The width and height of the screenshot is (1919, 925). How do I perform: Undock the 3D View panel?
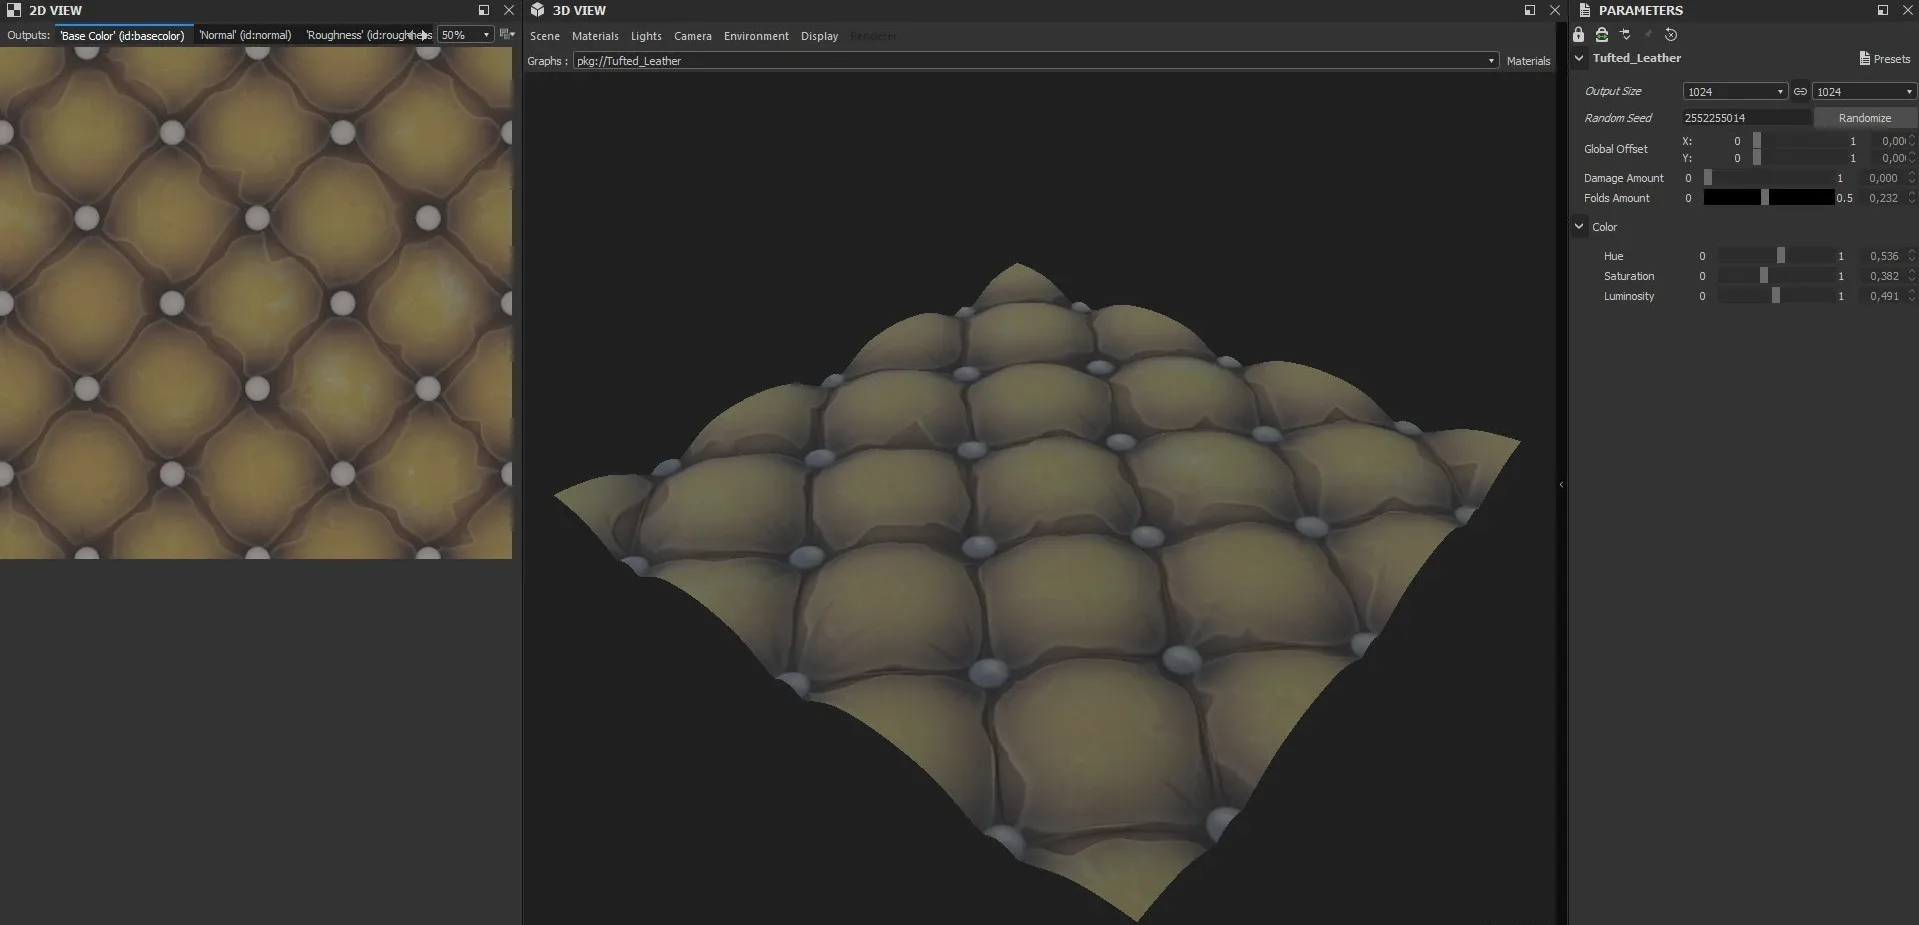1530,10
